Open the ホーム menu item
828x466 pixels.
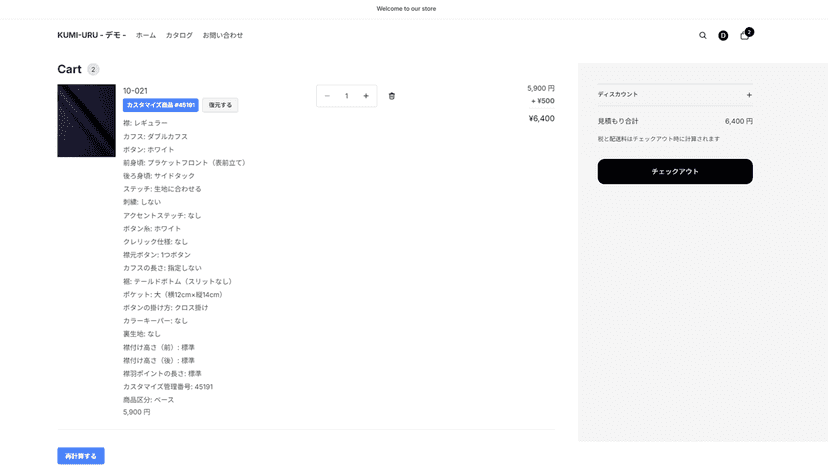[146, 35]
